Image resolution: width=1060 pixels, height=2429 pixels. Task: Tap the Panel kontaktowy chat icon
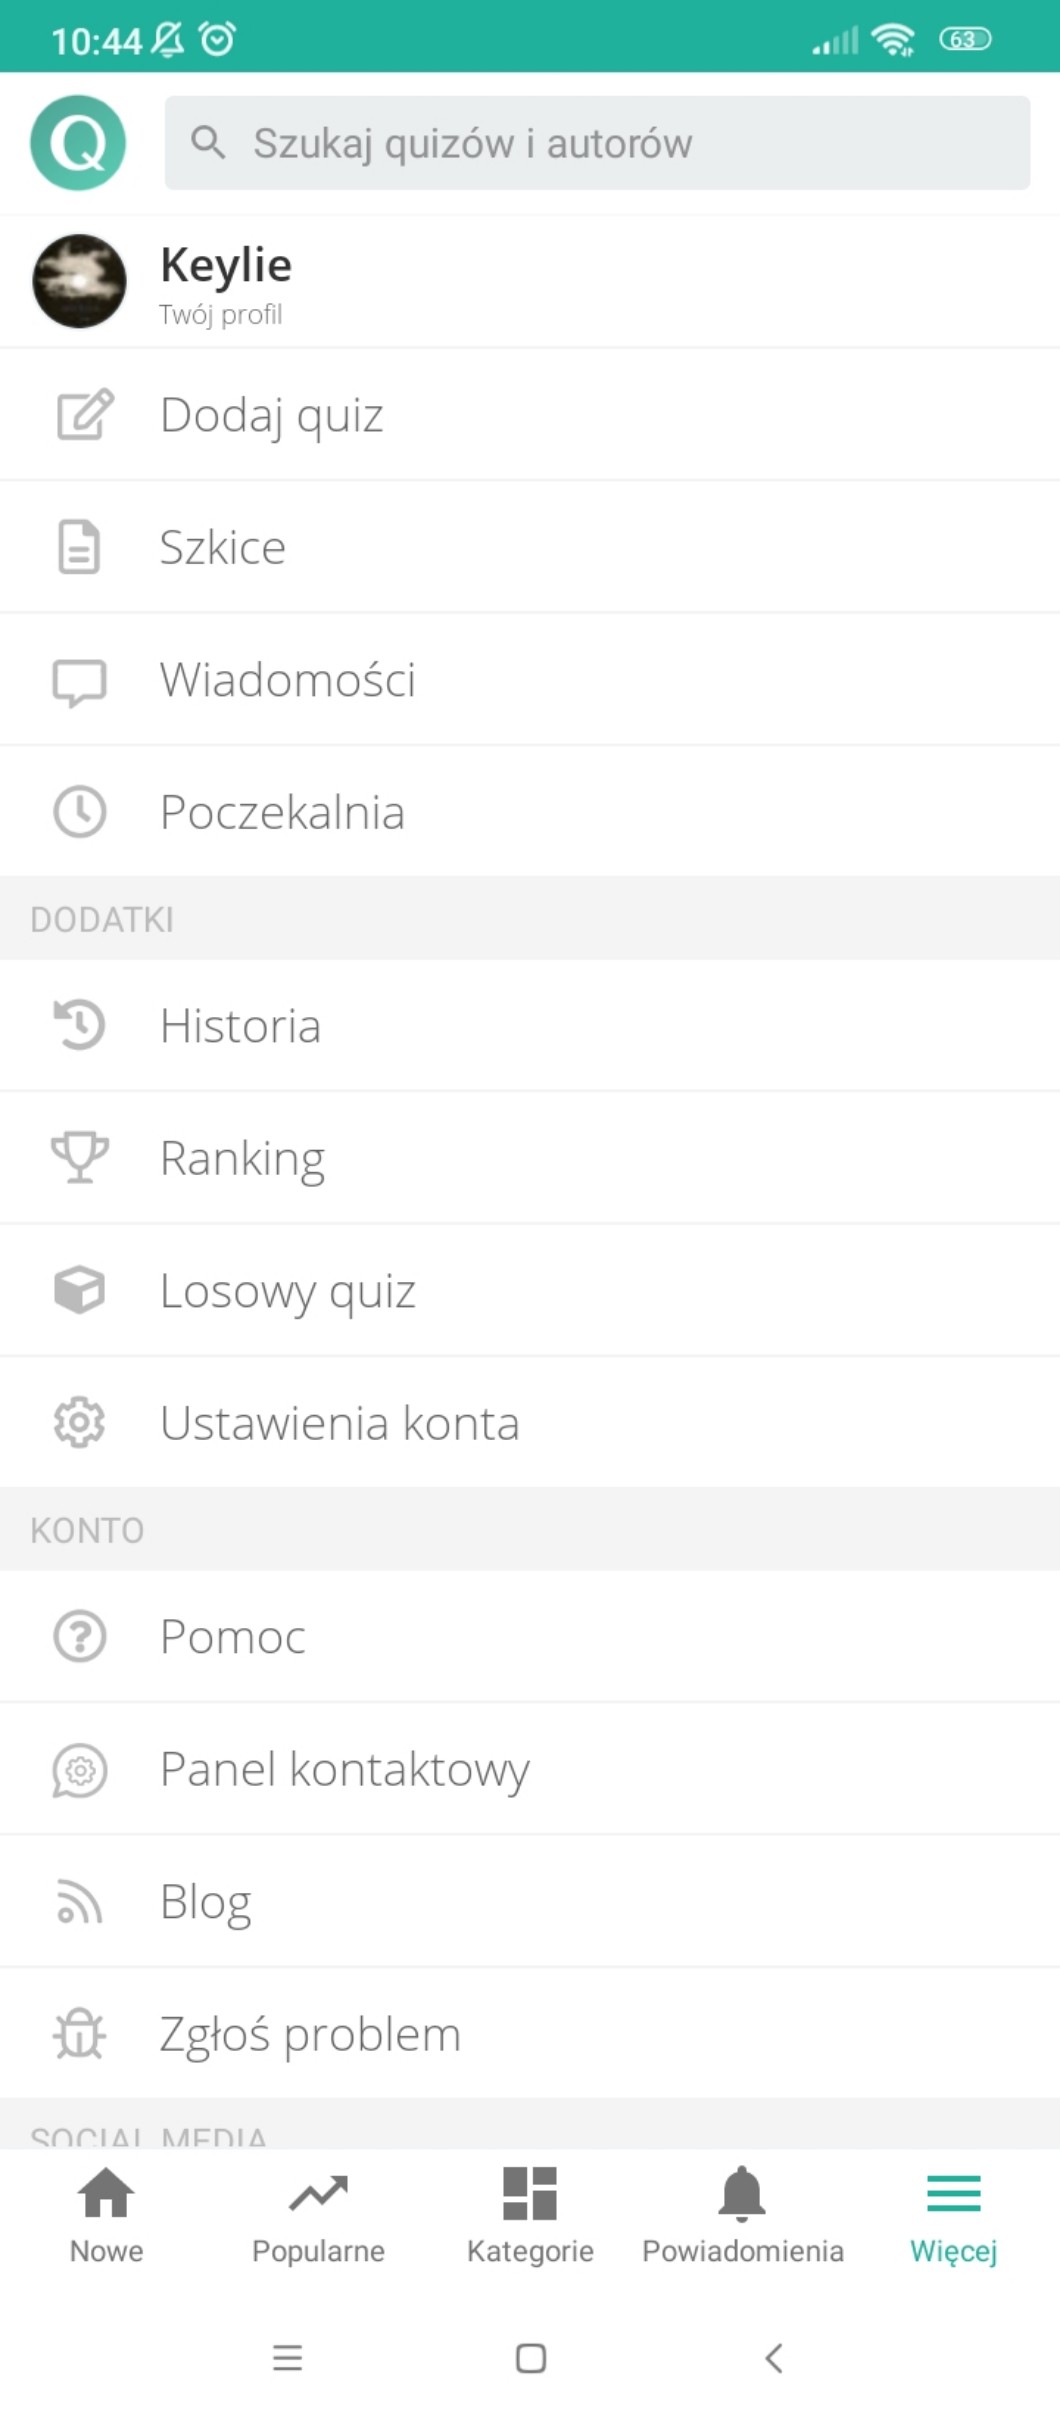[x=79, y=1770]
